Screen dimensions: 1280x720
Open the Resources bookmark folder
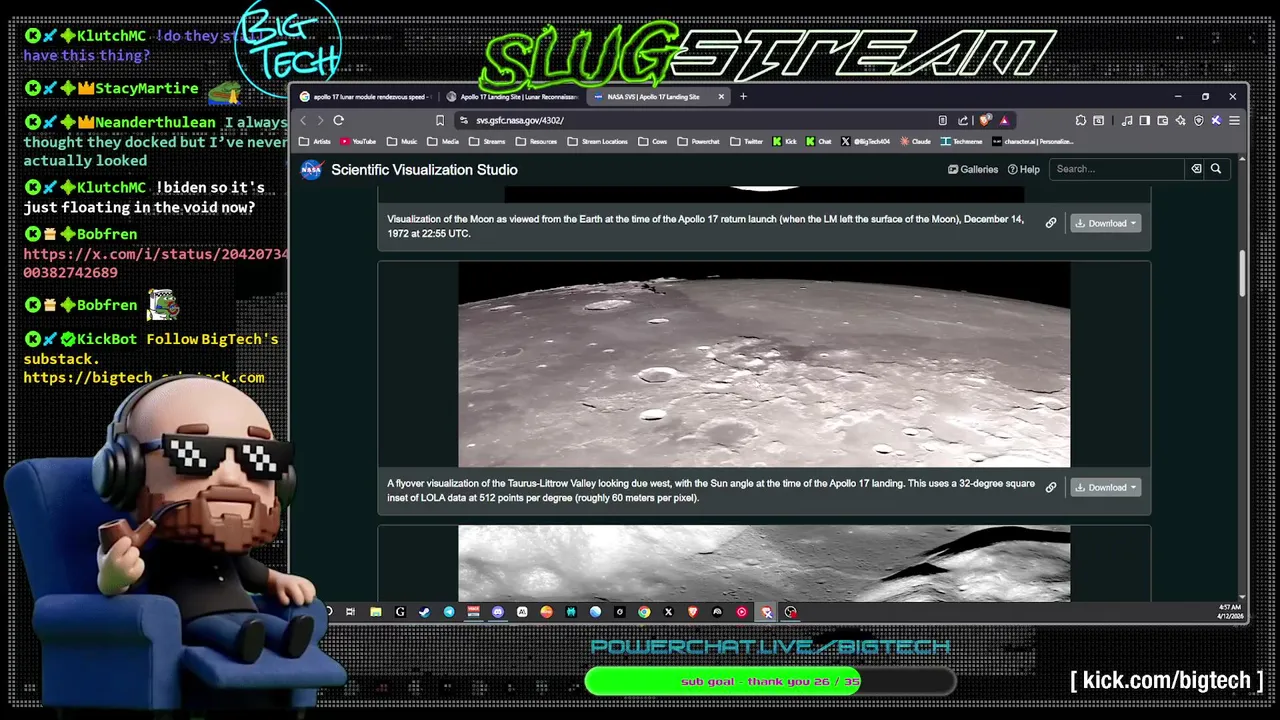(536, 142)
